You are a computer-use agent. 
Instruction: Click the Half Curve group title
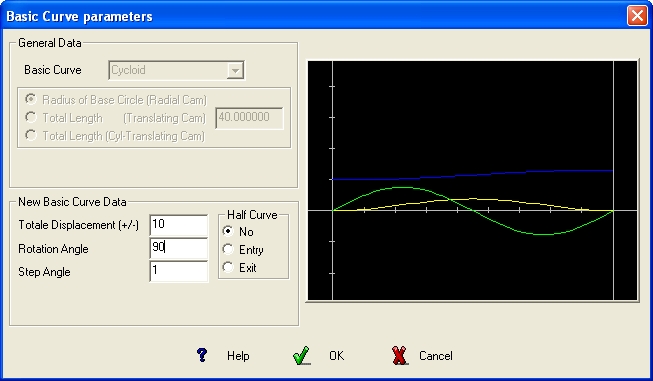[x=252, y=215]
